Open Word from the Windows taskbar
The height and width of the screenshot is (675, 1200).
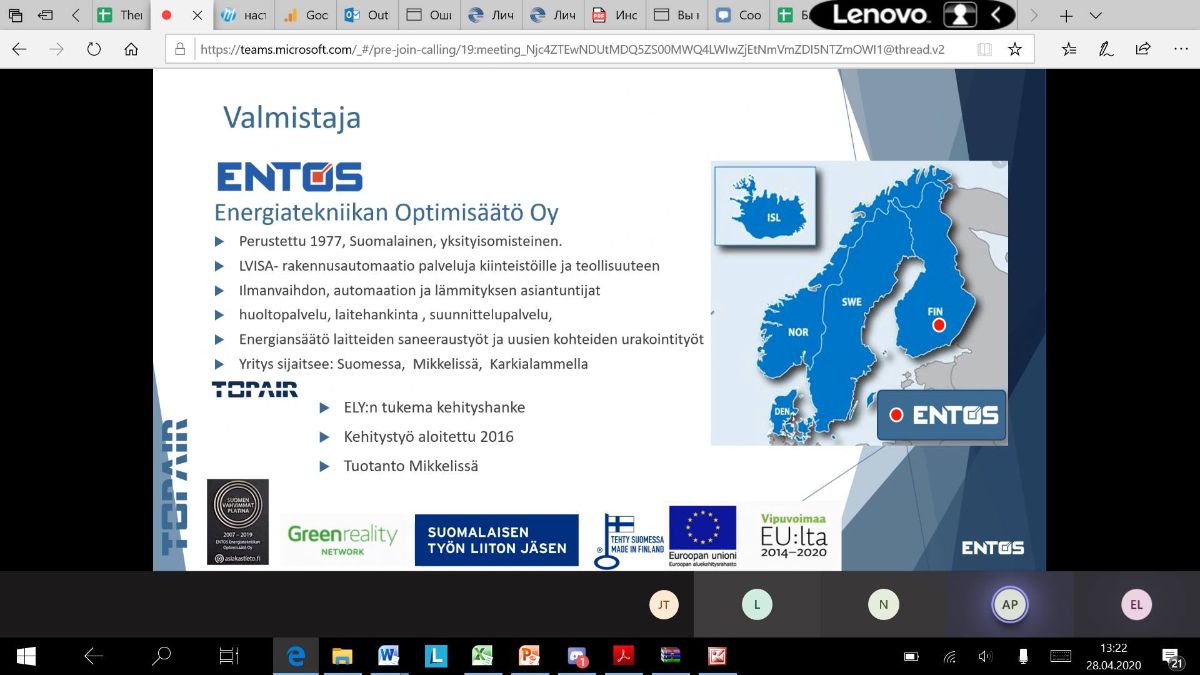click(389, 656)
